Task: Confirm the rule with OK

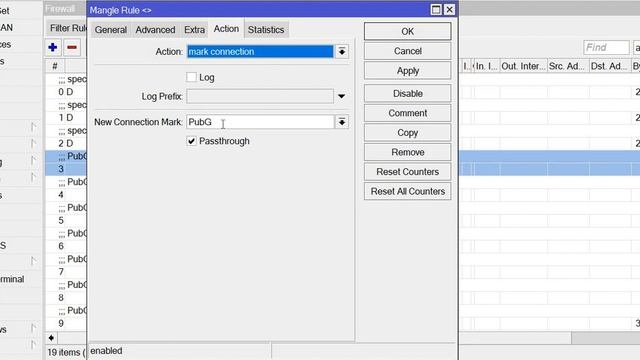Action: tap(407, 31)
